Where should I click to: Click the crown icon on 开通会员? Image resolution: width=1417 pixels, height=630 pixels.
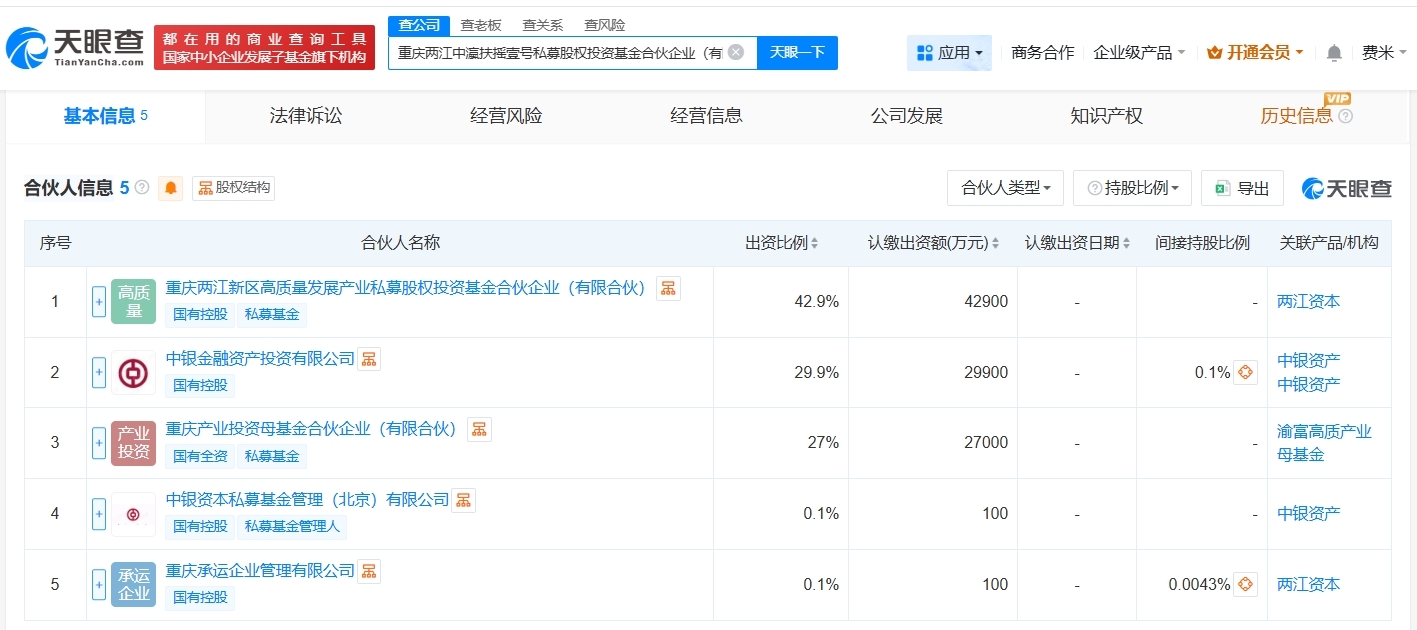(1213, 52)
